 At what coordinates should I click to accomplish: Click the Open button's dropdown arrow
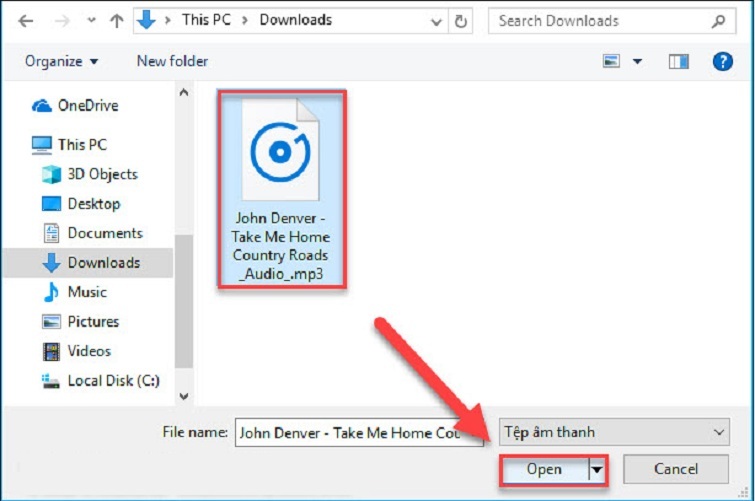598,469
